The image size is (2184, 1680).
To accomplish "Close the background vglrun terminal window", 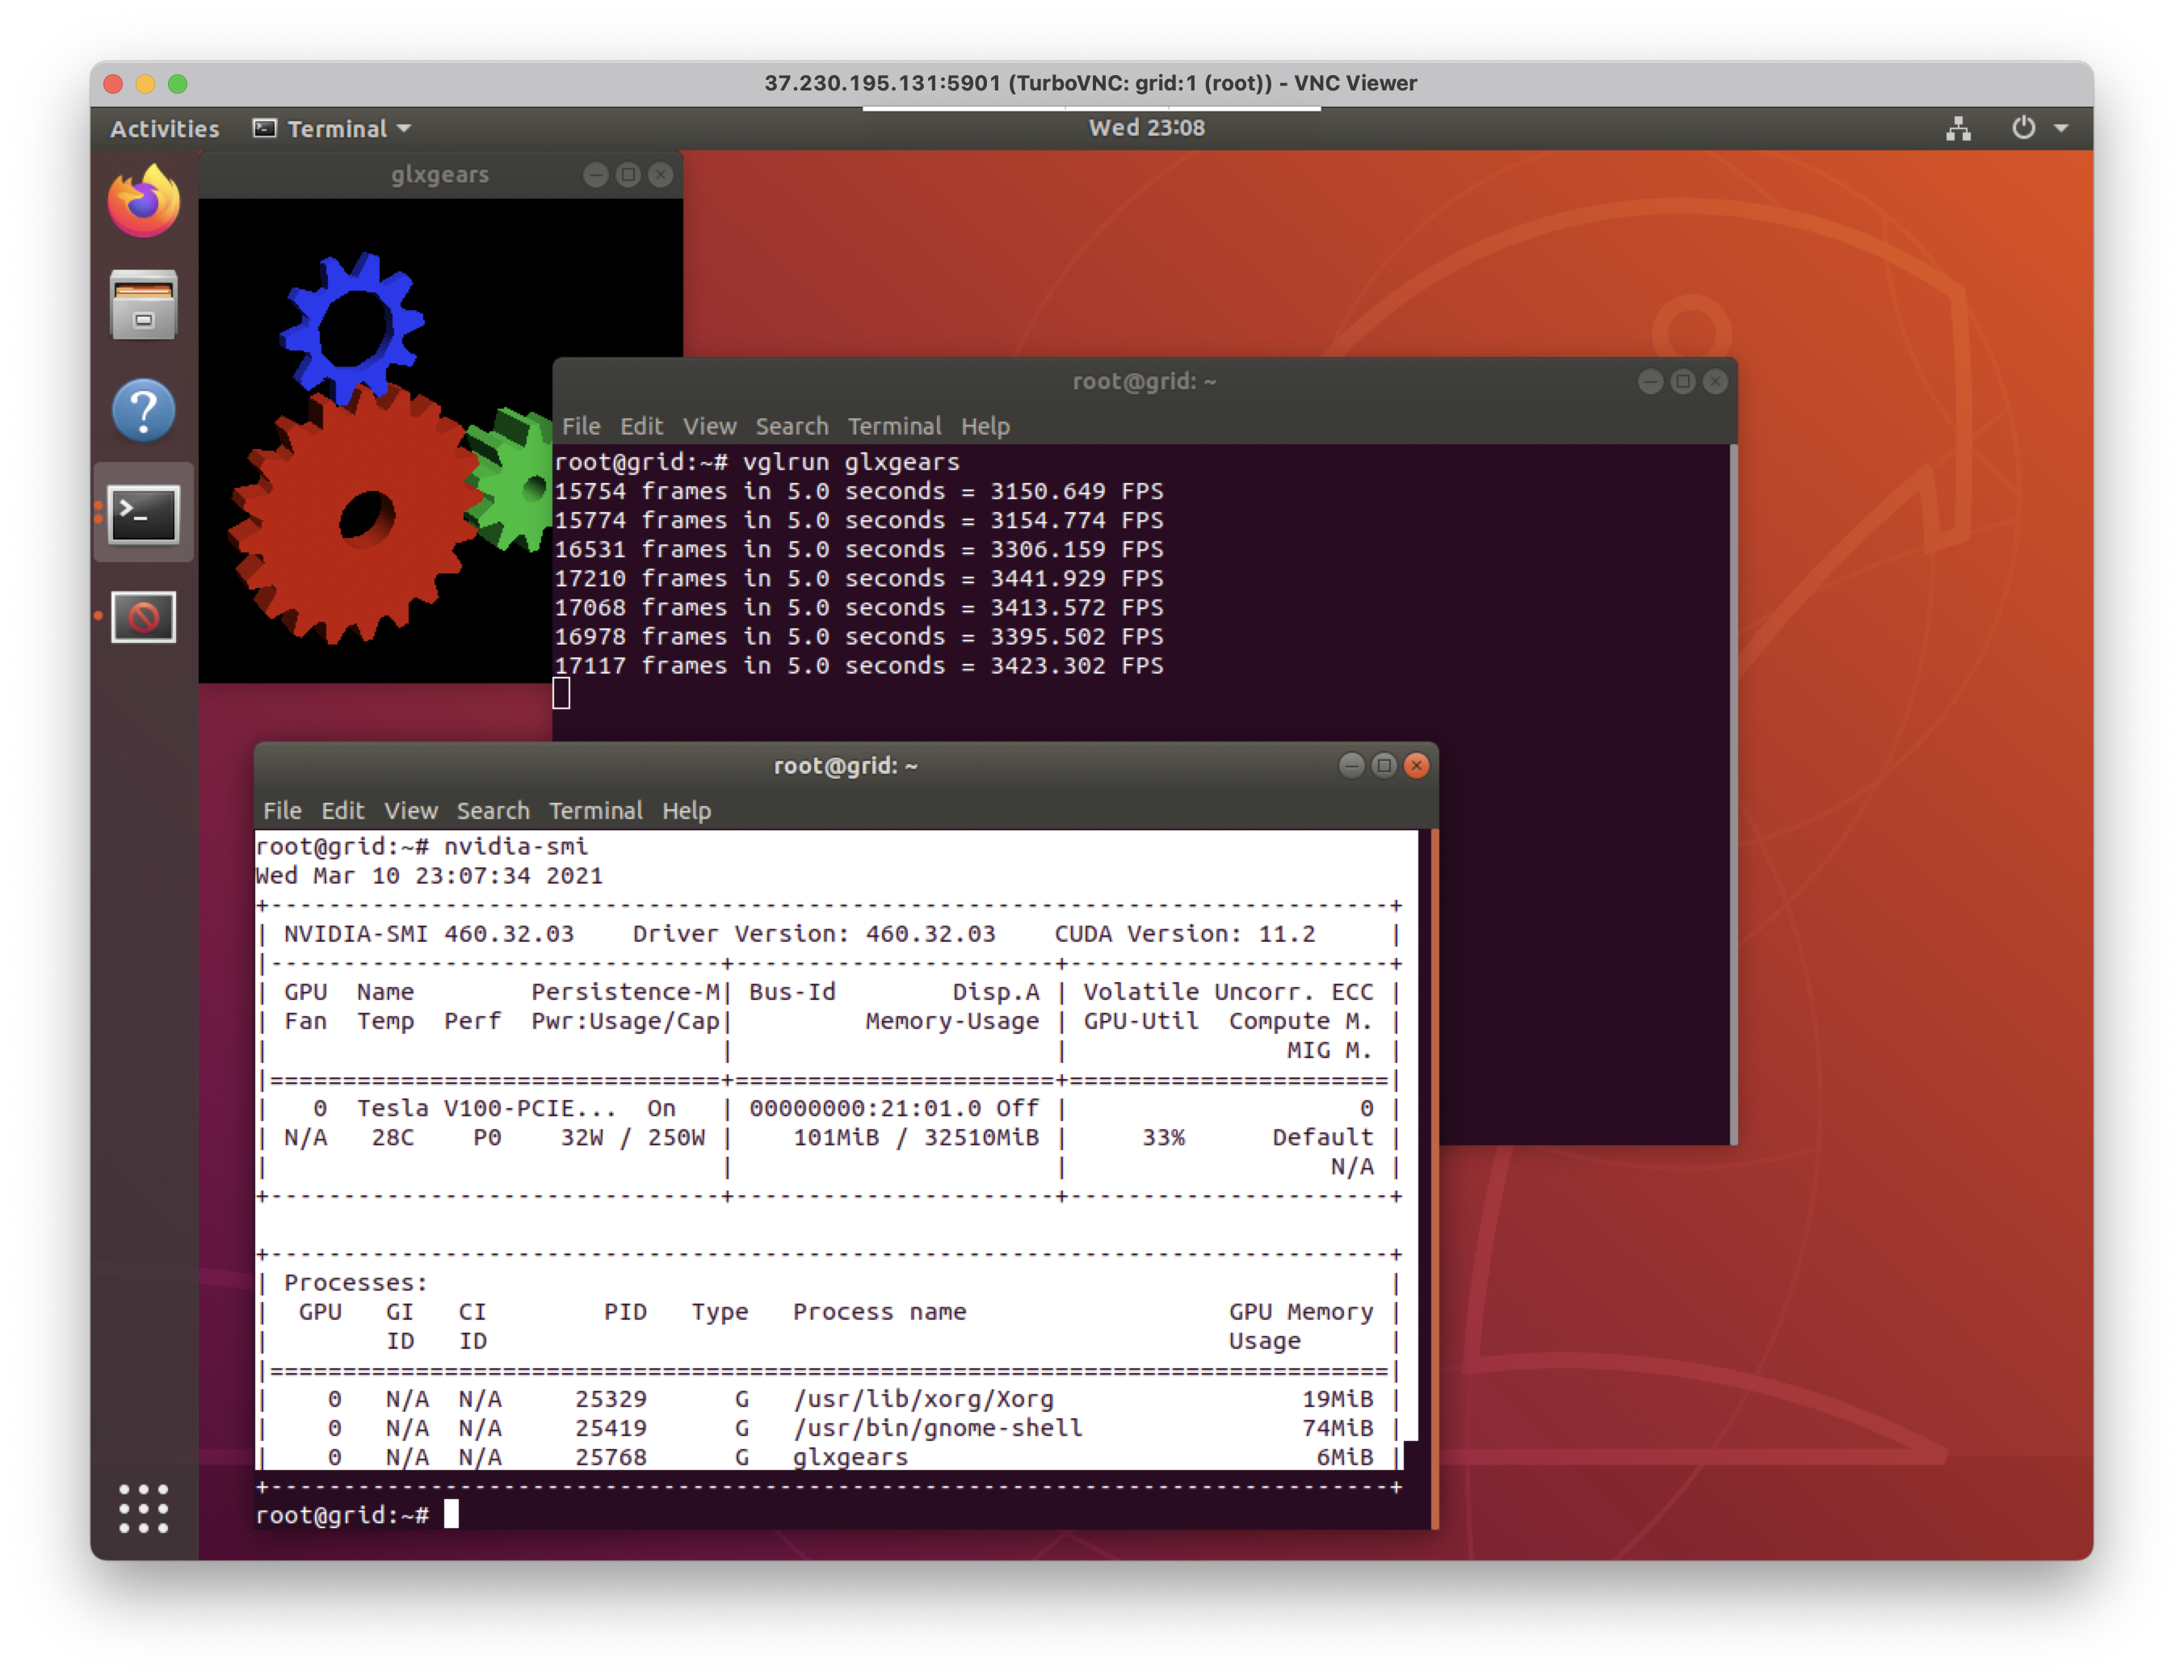I will coord(1716,382).
